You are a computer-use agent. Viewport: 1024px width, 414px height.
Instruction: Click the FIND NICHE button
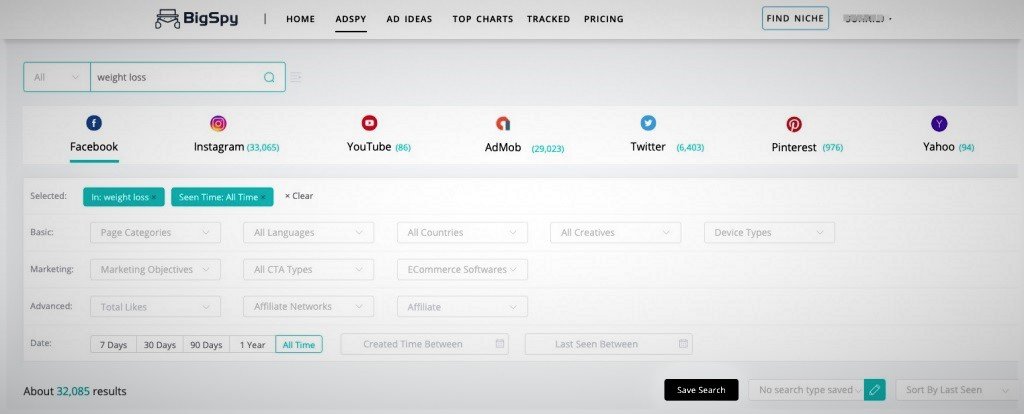coord(795,18)
